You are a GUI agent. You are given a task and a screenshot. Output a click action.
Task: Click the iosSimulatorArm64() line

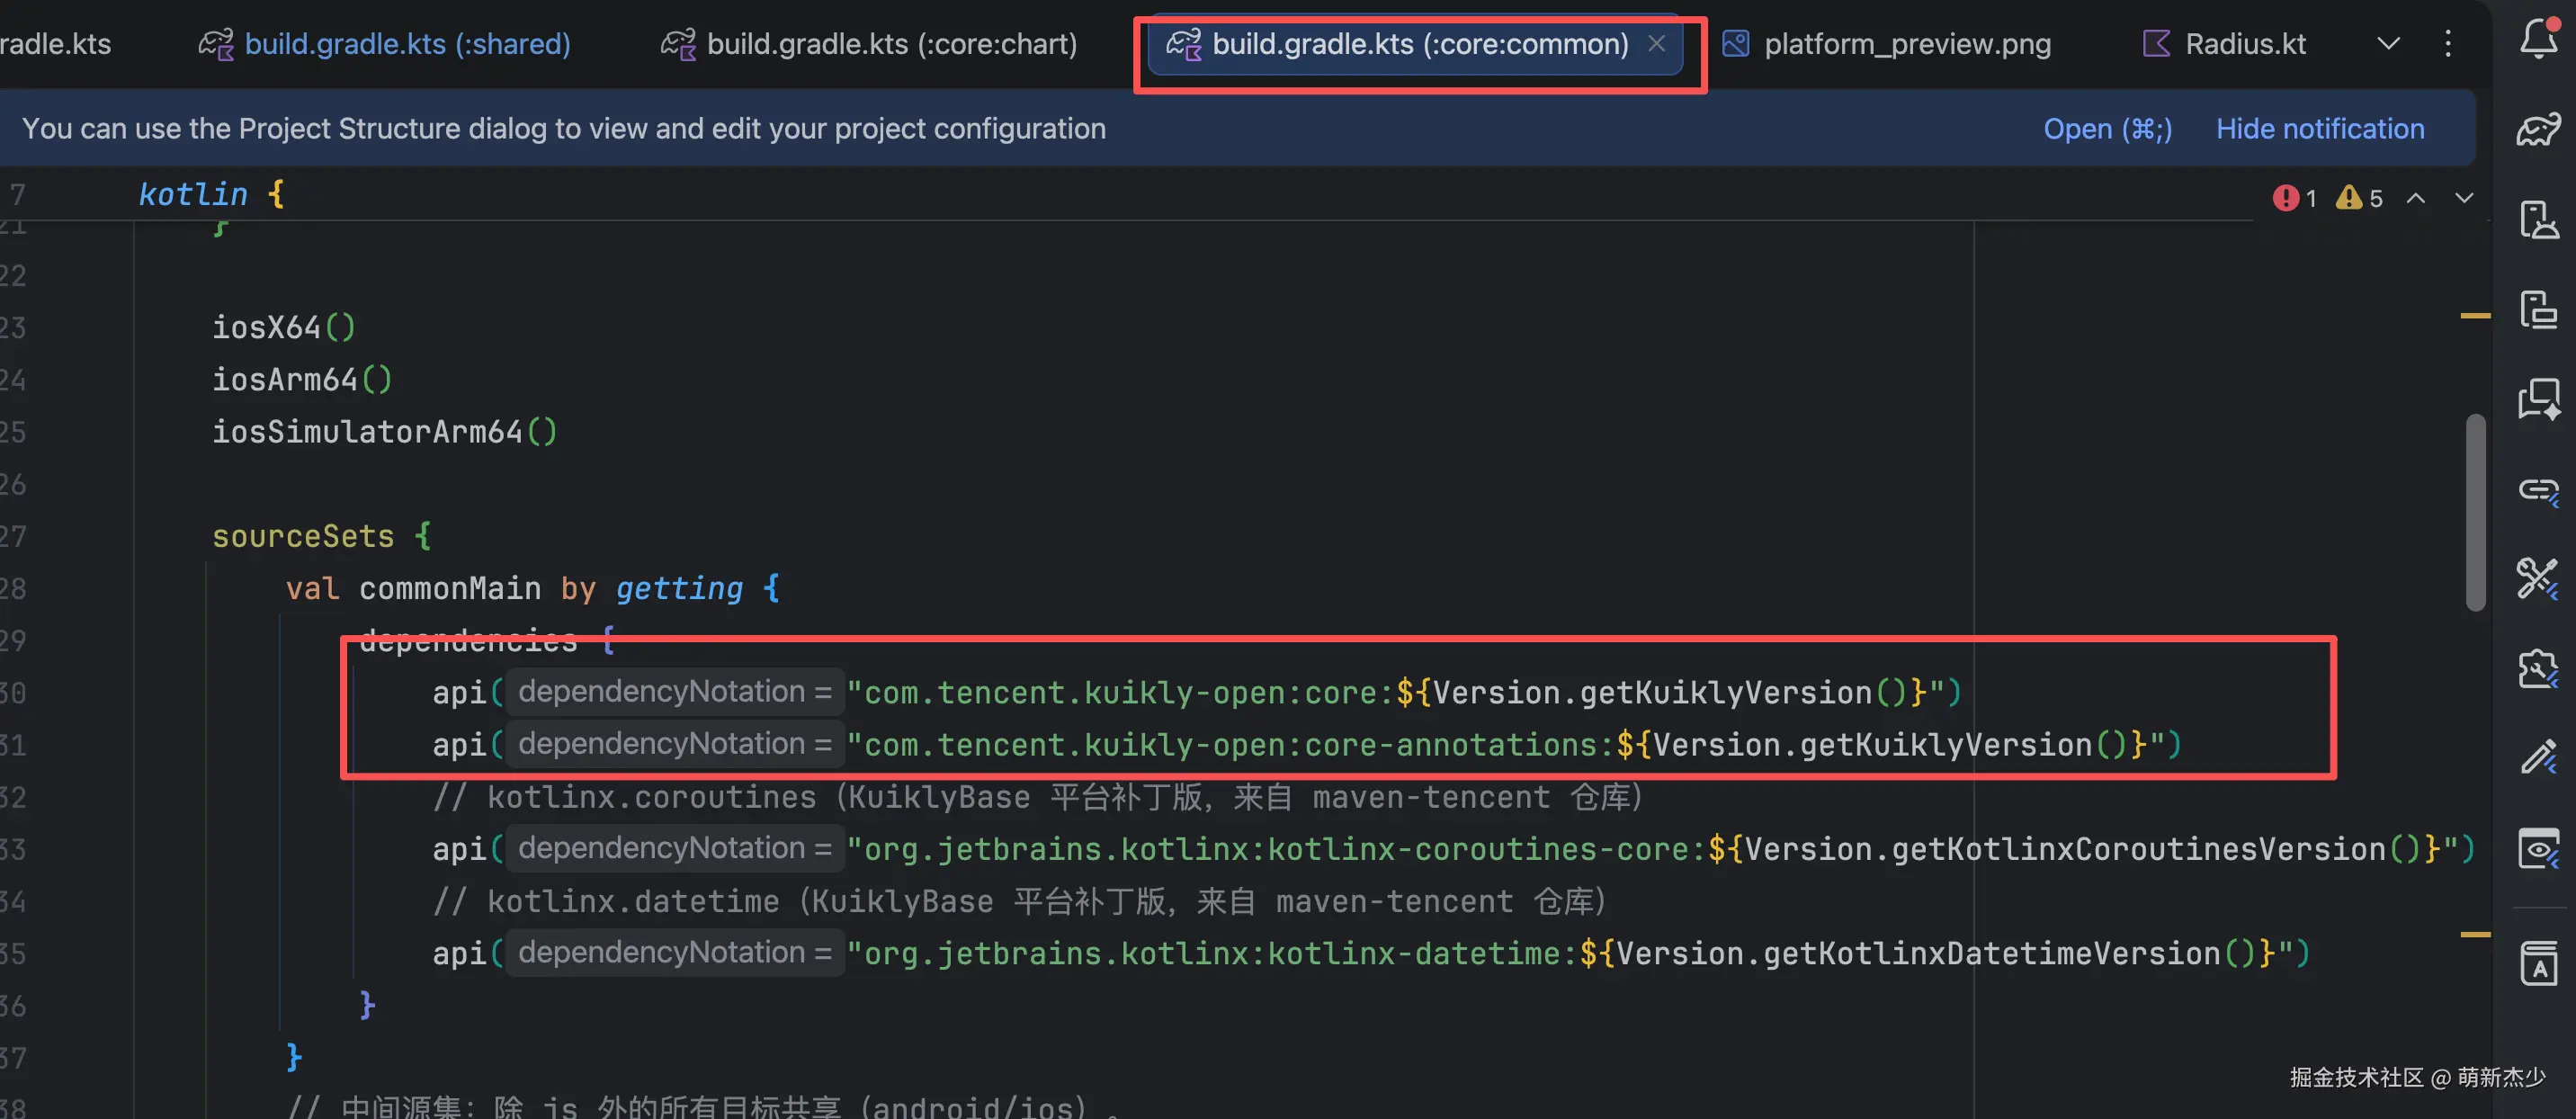(x=385, y=432)
